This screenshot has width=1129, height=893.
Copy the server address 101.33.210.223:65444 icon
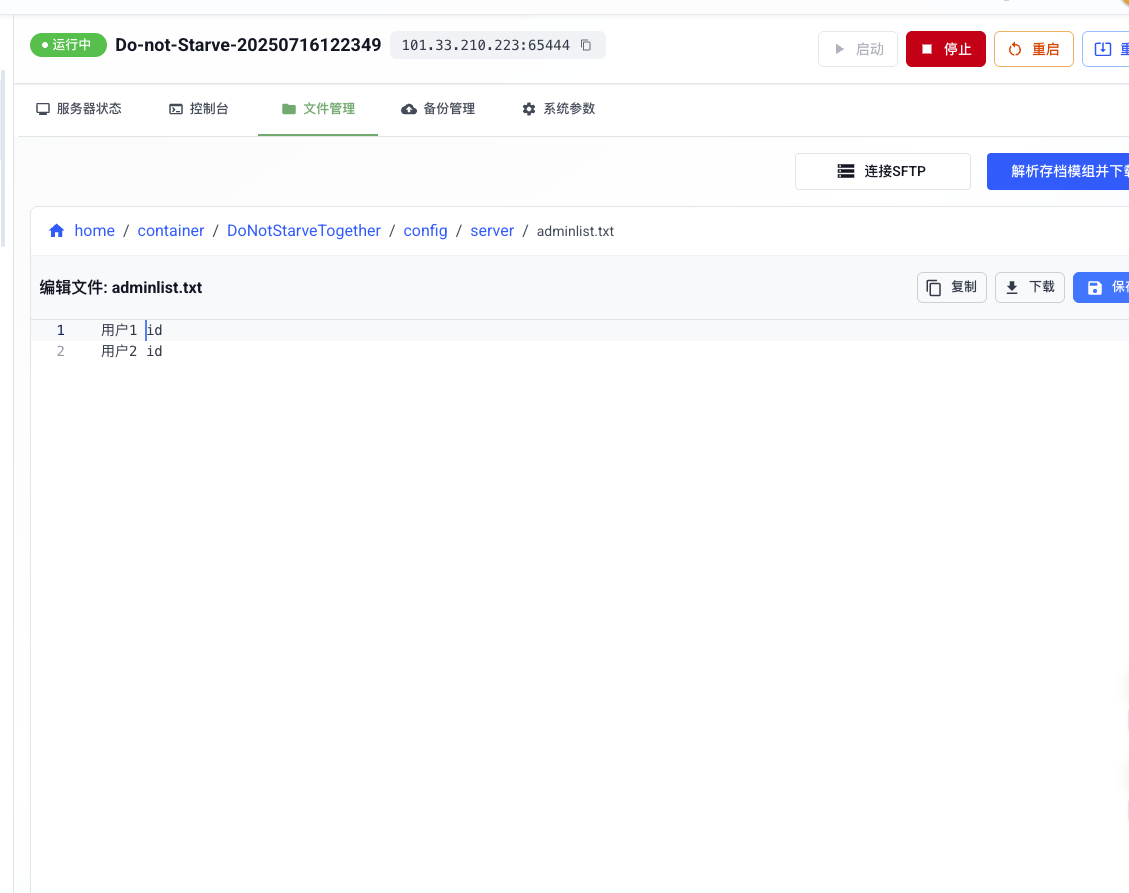coord(586,45)
